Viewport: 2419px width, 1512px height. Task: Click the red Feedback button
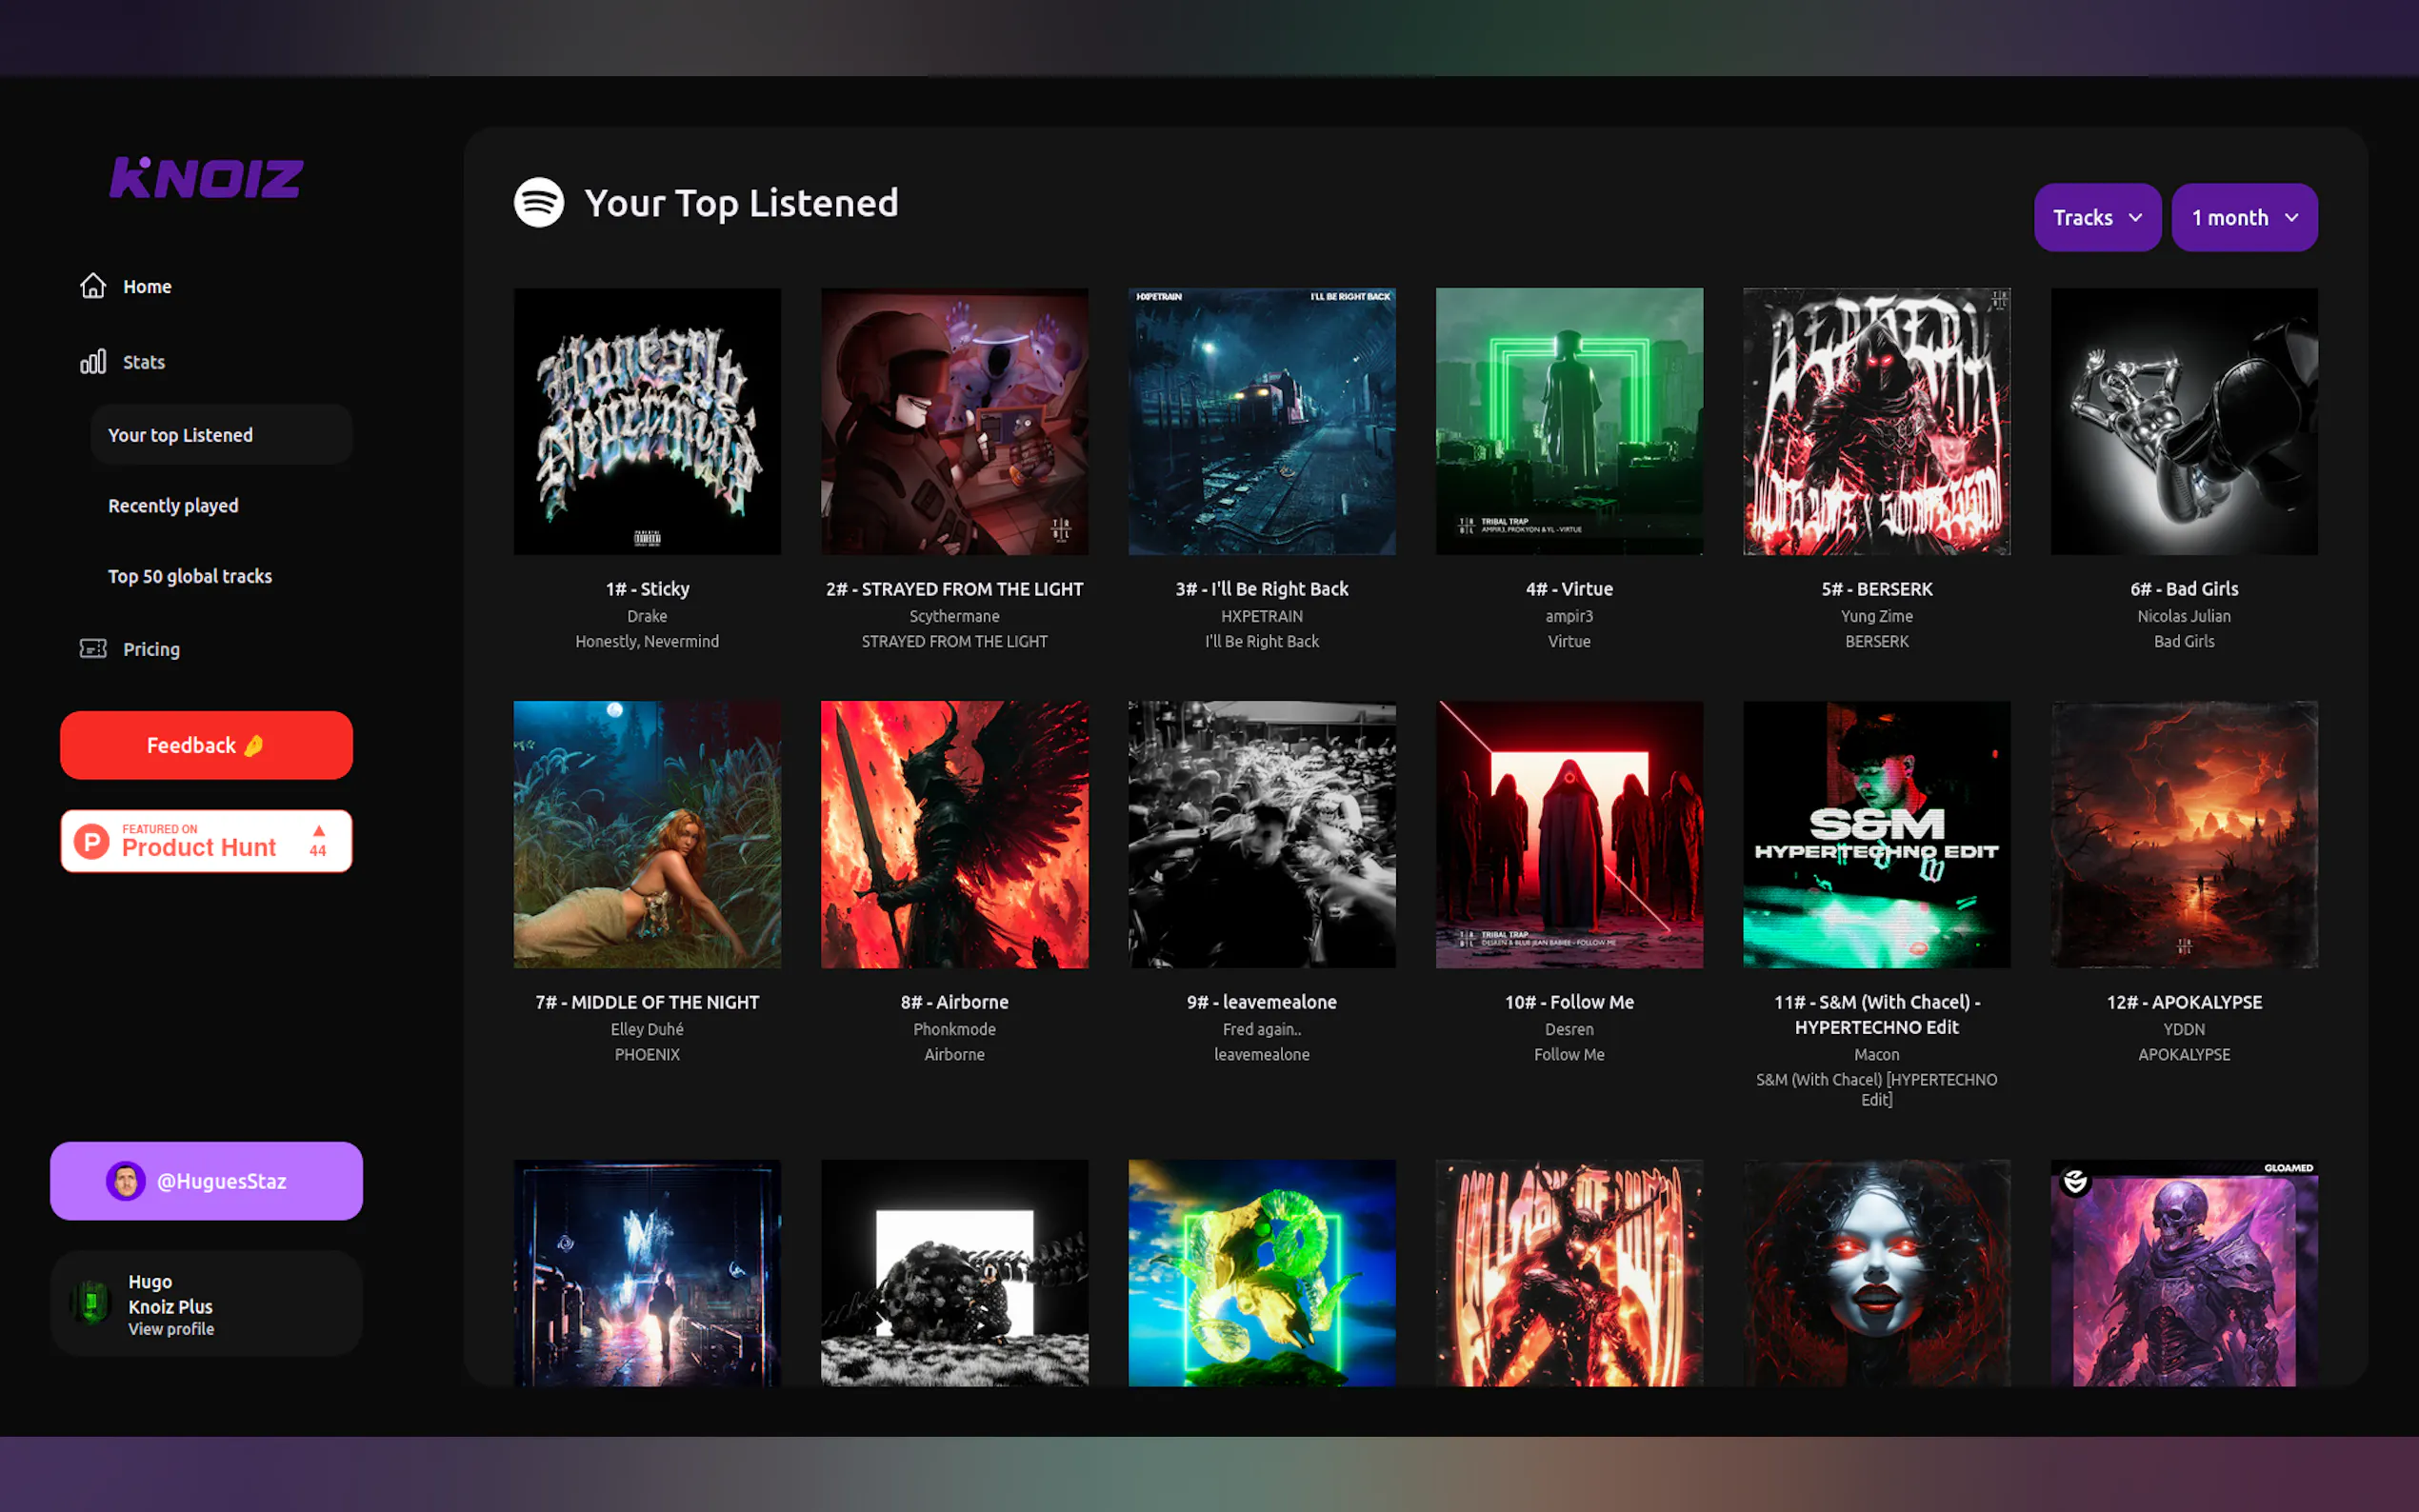206,745
